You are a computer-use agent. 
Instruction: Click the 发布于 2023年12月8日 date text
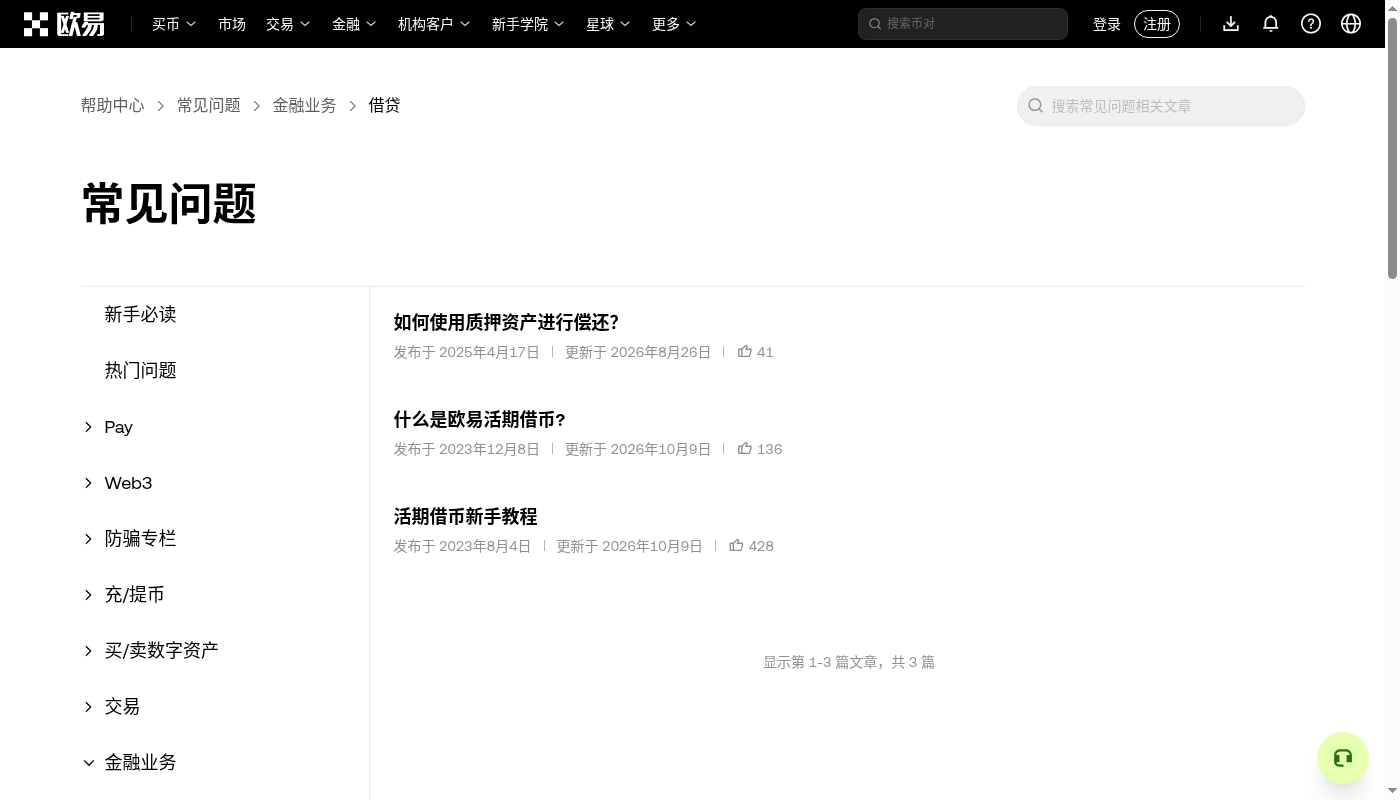467,449
